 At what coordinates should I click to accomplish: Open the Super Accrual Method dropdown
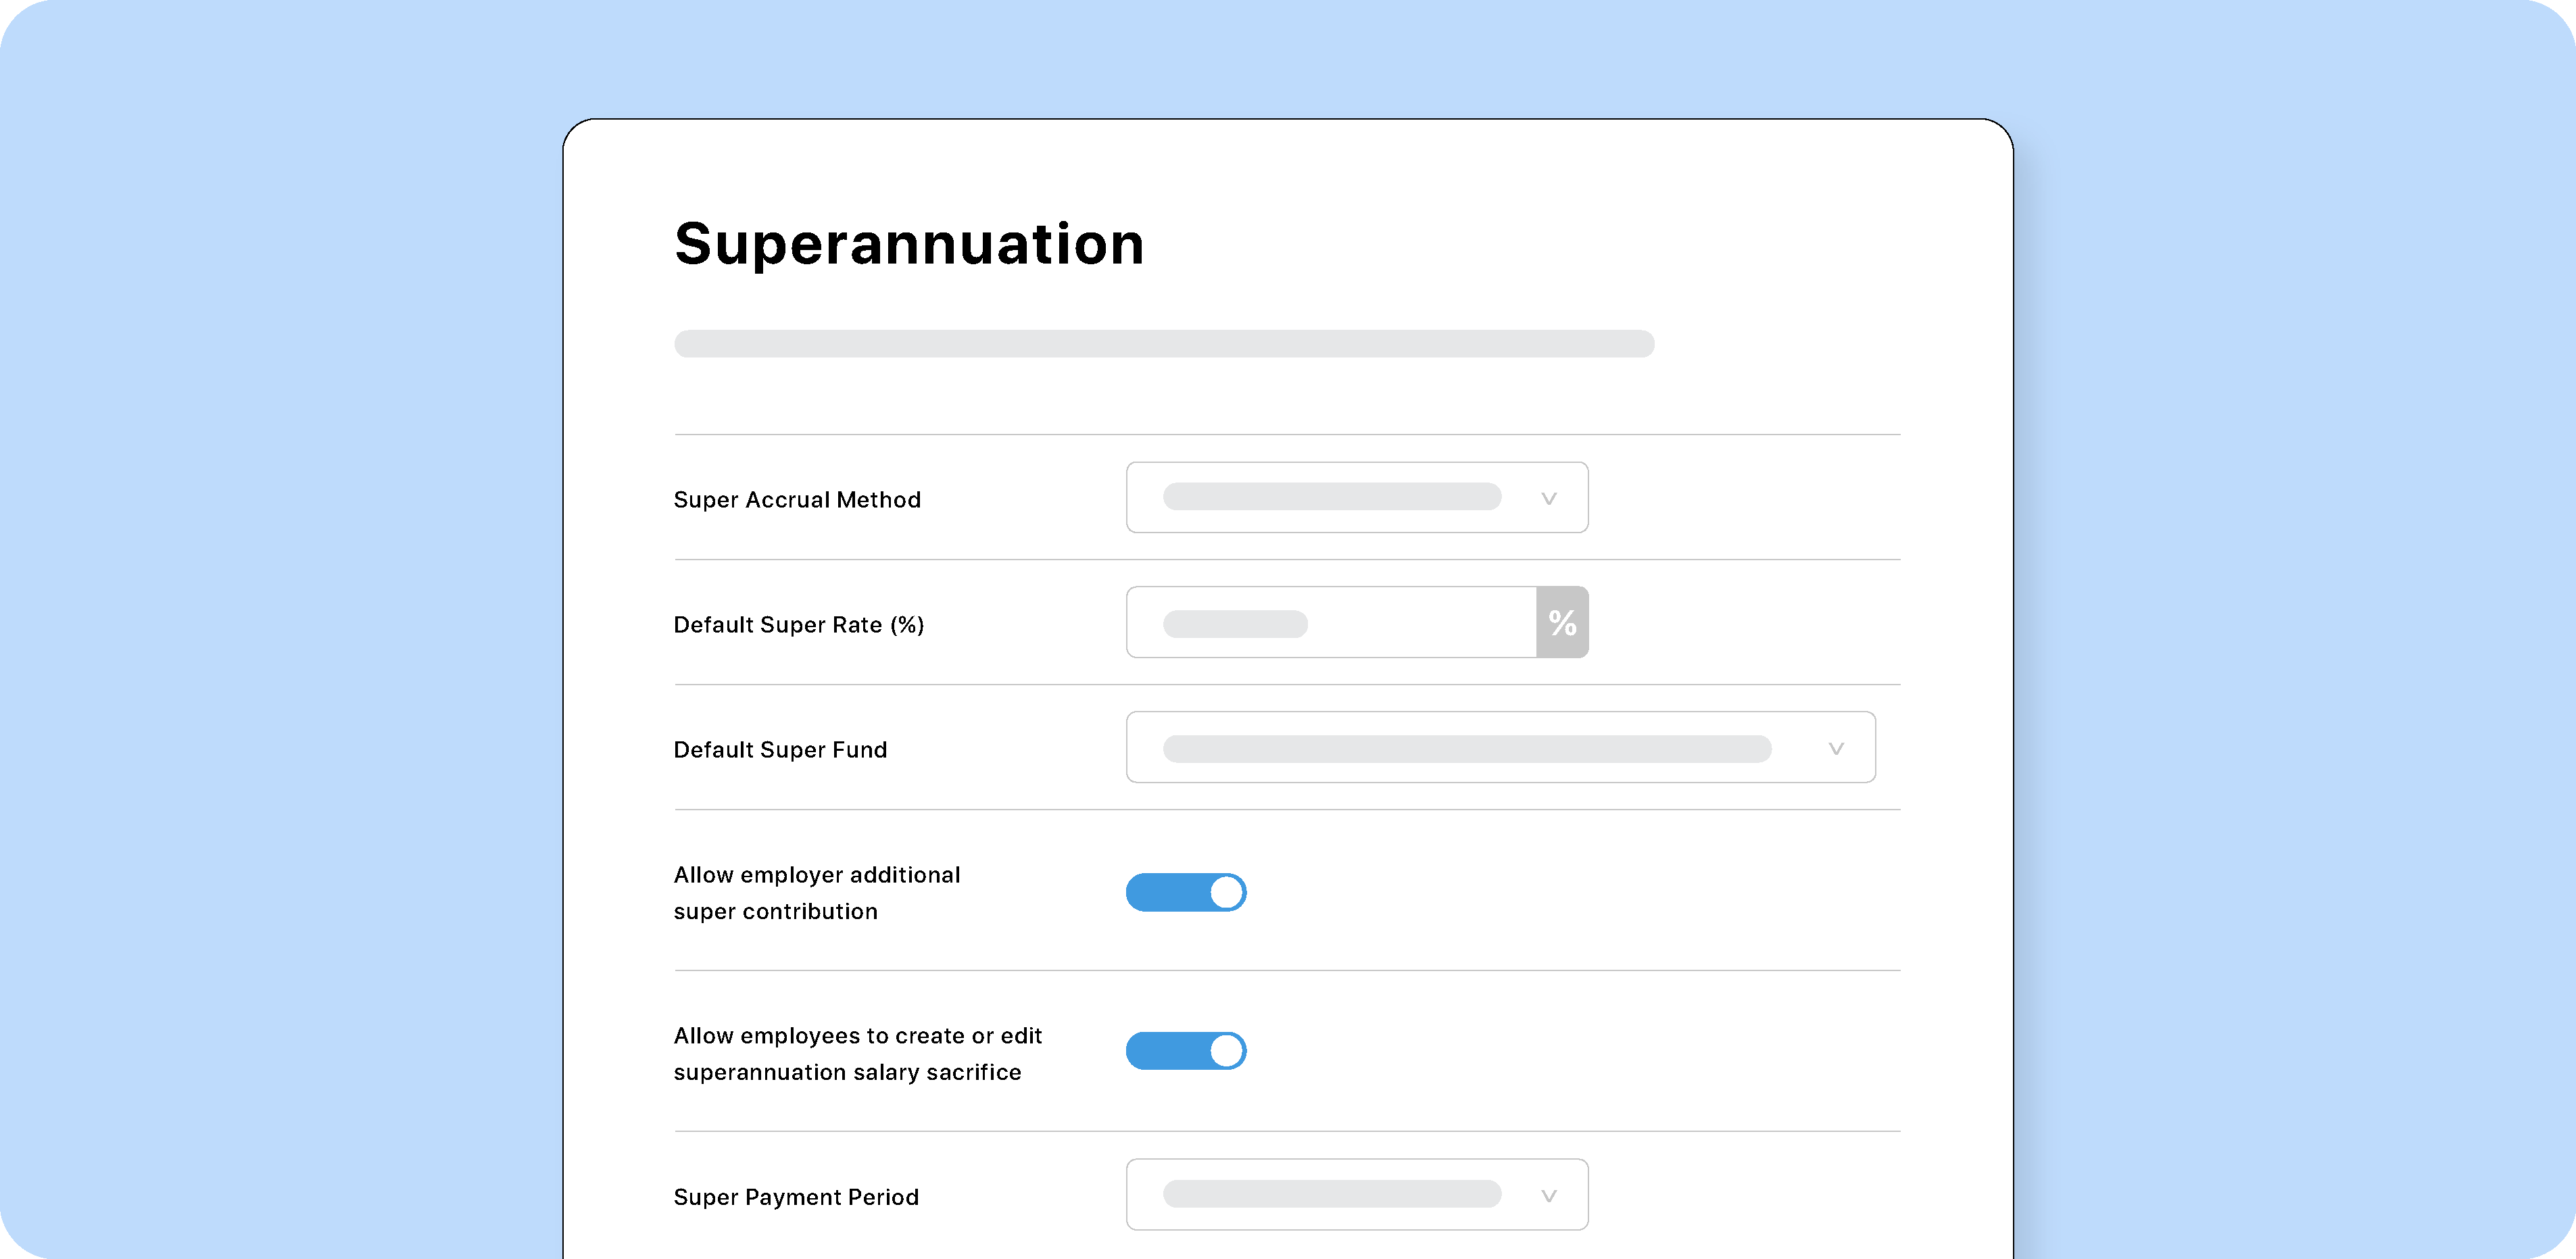(x=1357, y=497)
